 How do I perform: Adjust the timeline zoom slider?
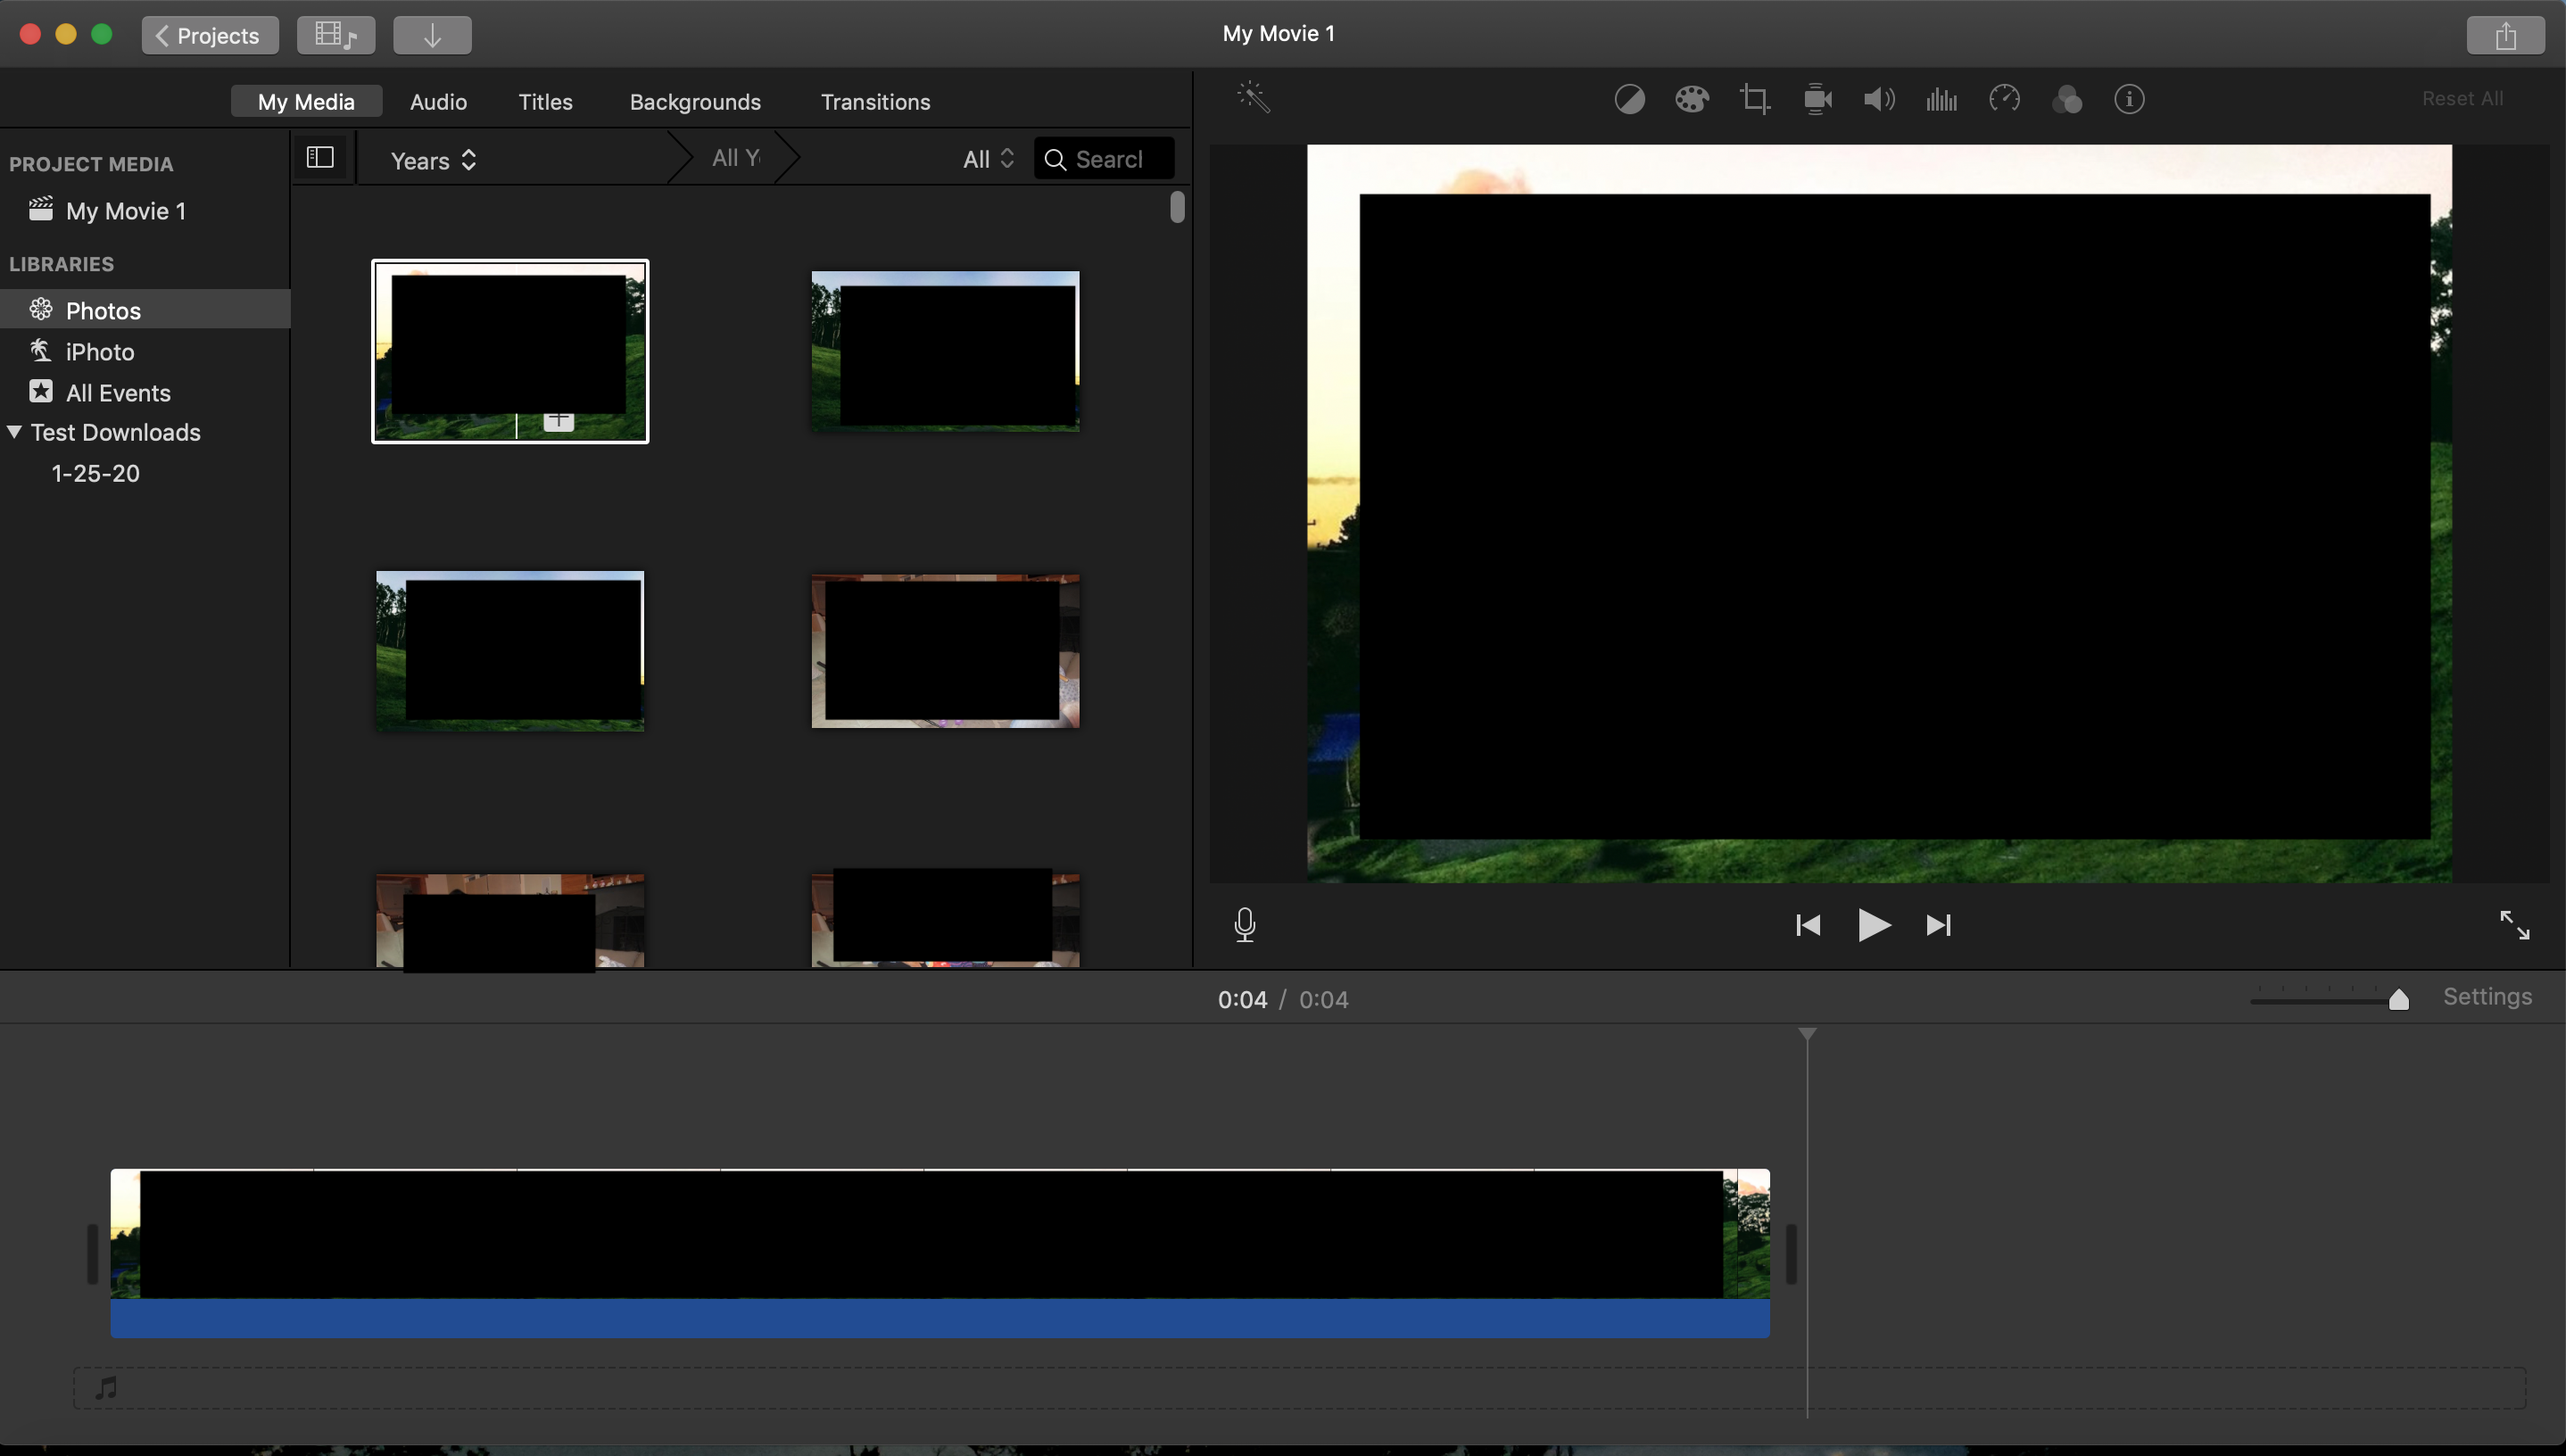point(2398,999)
